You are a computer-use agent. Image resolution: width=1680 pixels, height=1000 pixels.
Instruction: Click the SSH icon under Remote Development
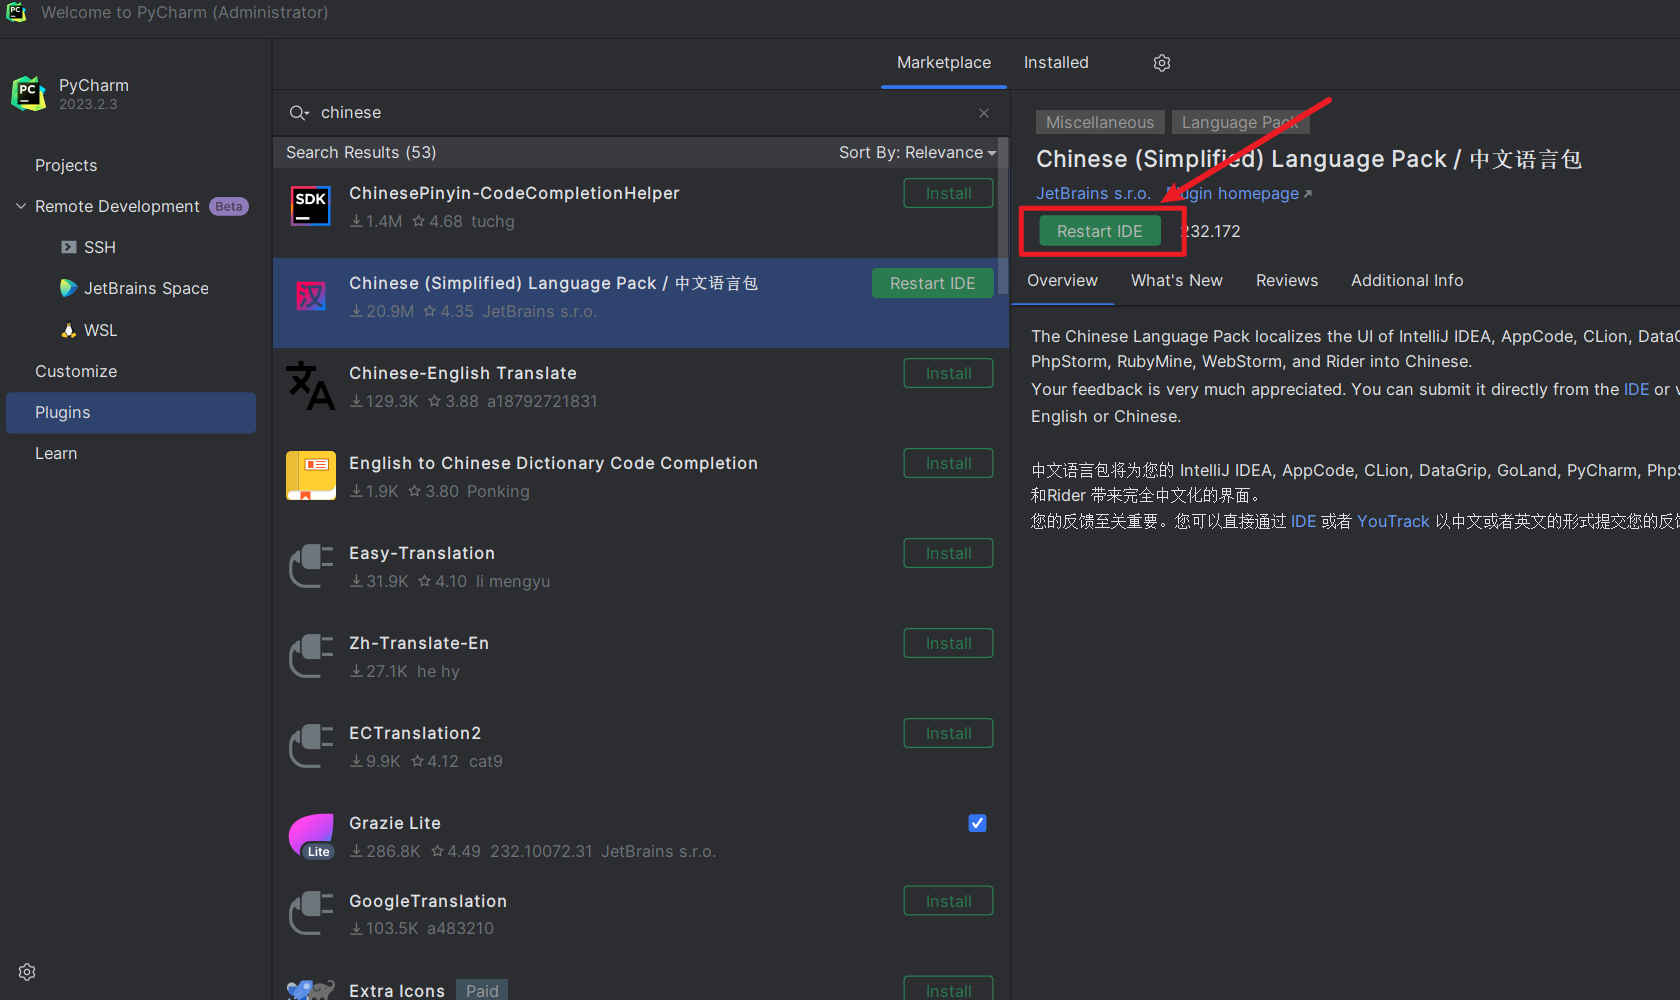pos(68,247)
